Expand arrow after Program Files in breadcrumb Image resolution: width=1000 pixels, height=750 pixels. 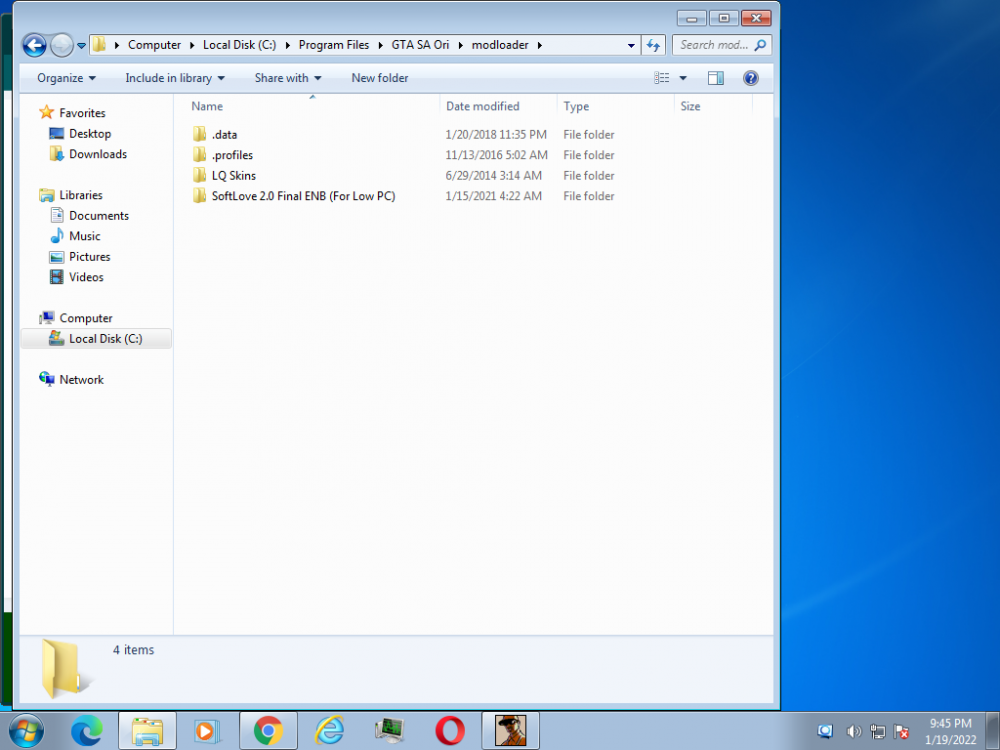pyautogui.click(x=380, y=45)
